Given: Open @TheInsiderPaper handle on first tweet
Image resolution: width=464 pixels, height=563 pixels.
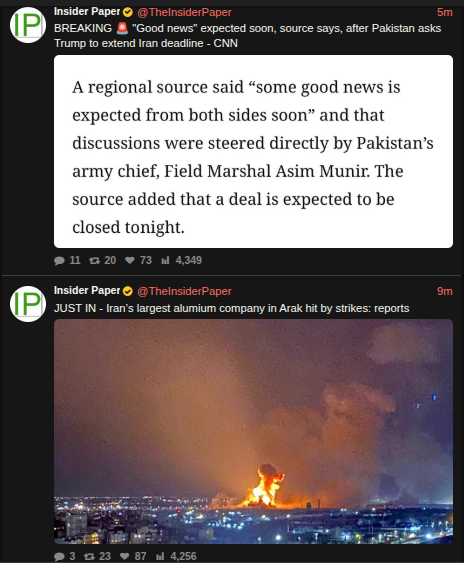Looking at the screenshot, I should [x=184, y=13].
